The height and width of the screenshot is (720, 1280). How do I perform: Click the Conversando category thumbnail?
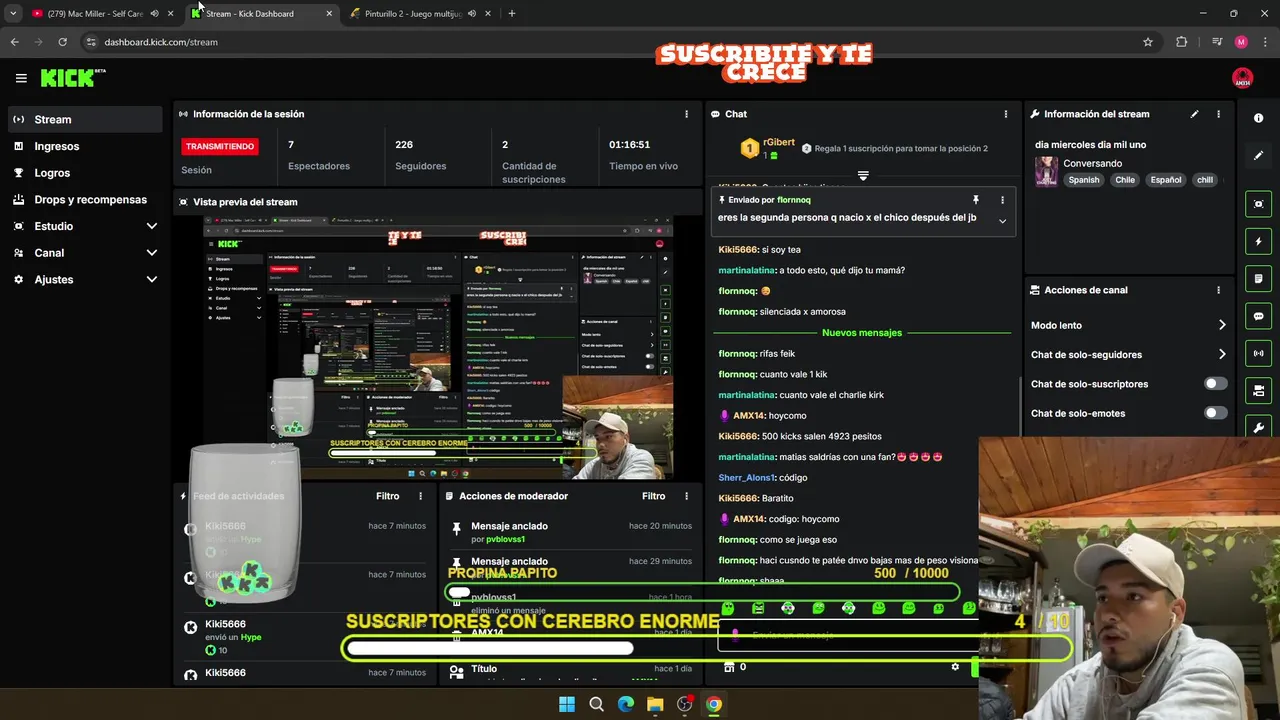coord(1046,171)
